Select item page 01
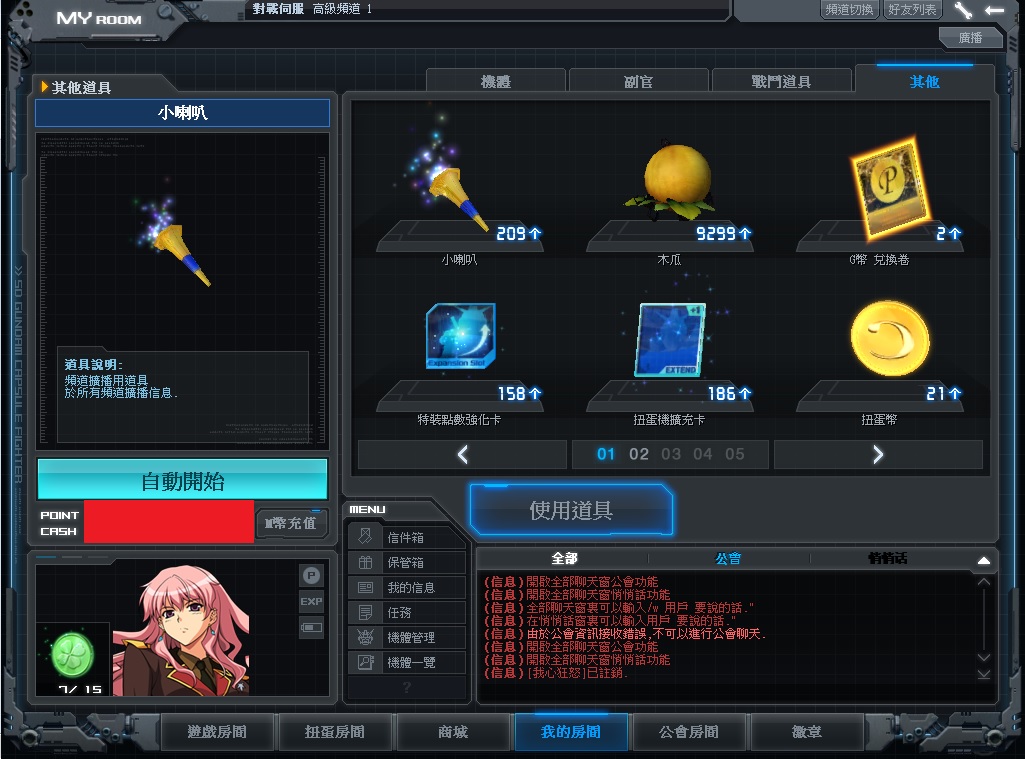 tap(606, 454)
